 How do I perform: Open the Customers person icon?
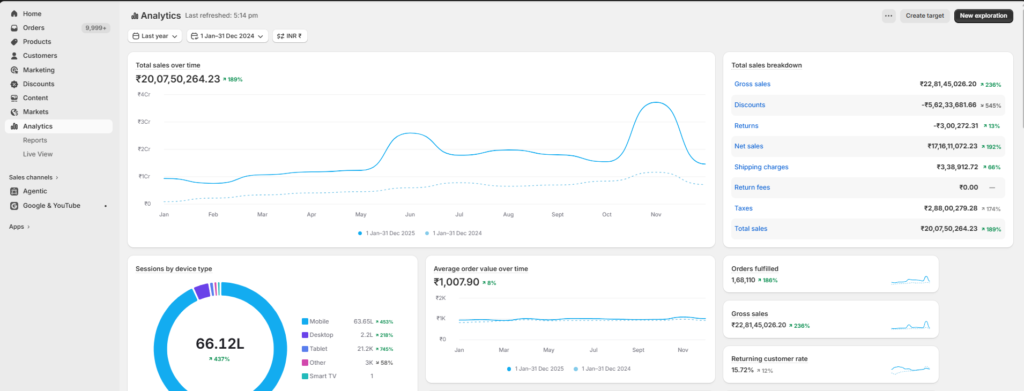[14, 55]
